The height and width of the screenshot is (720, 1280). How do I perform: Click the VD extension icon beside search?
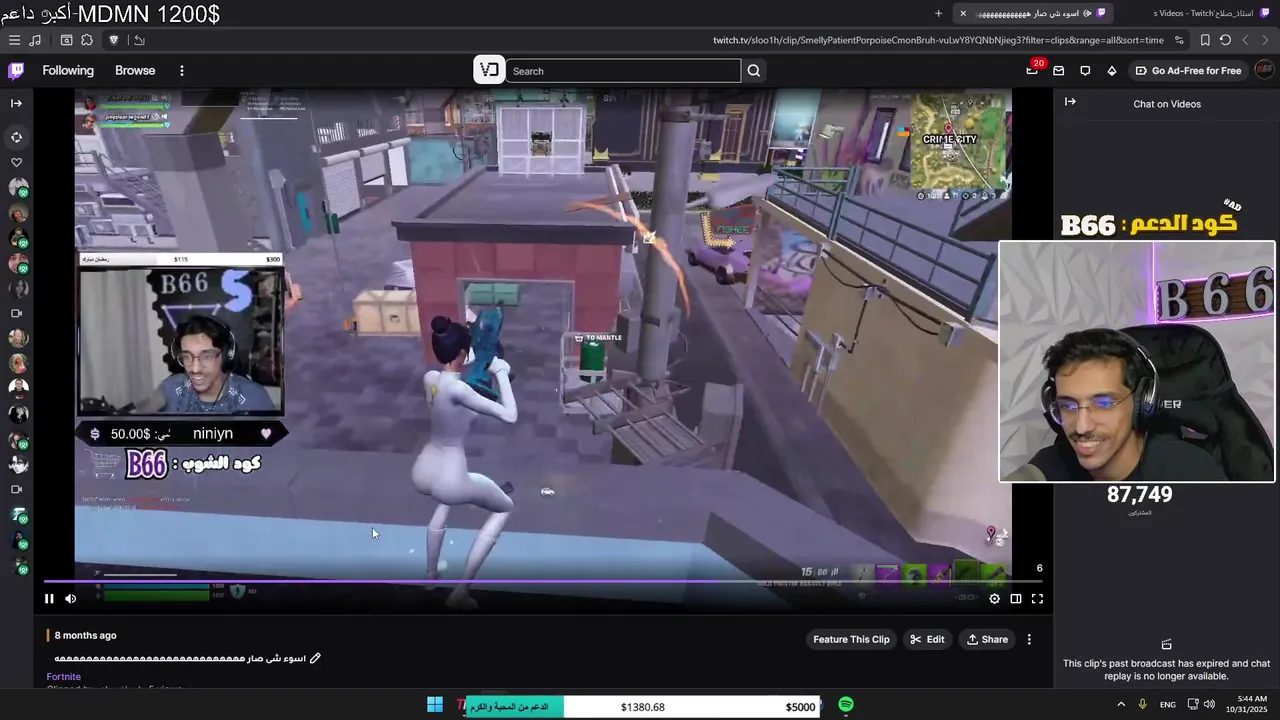pyautogui.click(x=489, y=70)
